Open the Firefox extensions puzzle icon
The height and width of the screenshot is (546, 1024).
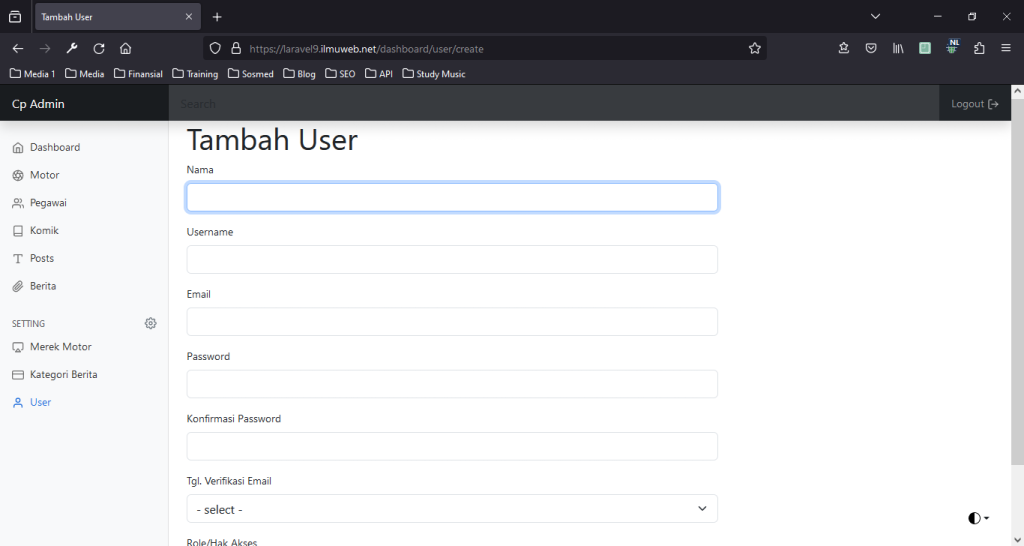(x=979, y=48)
